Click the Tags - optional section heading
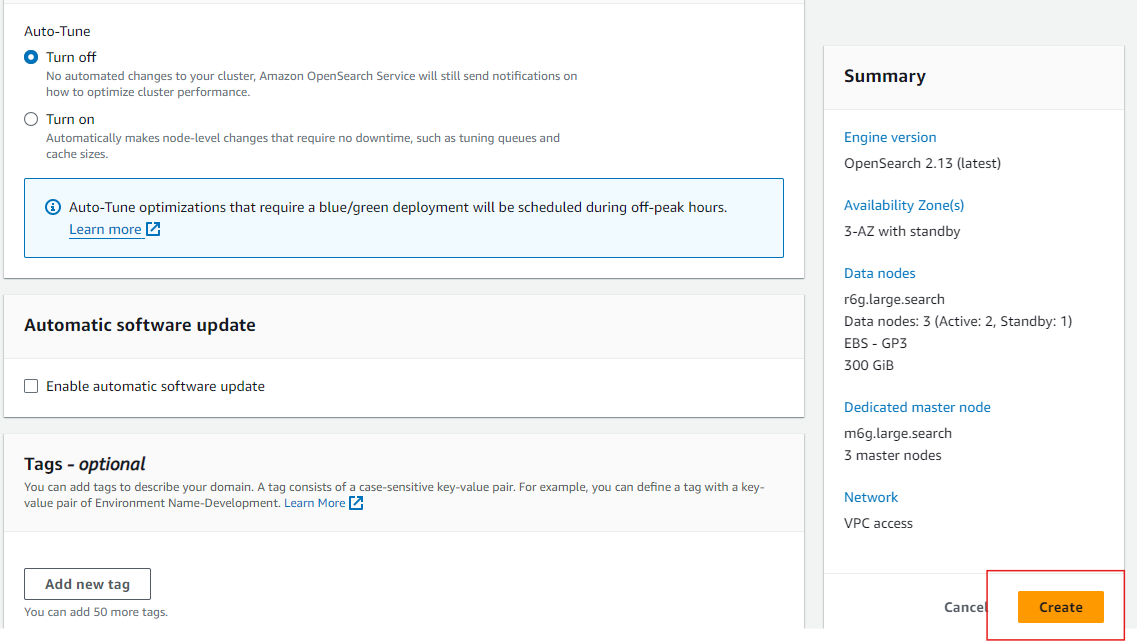Image resolution: width=1137 pixels, height=641 pixels. pos(85,464)
